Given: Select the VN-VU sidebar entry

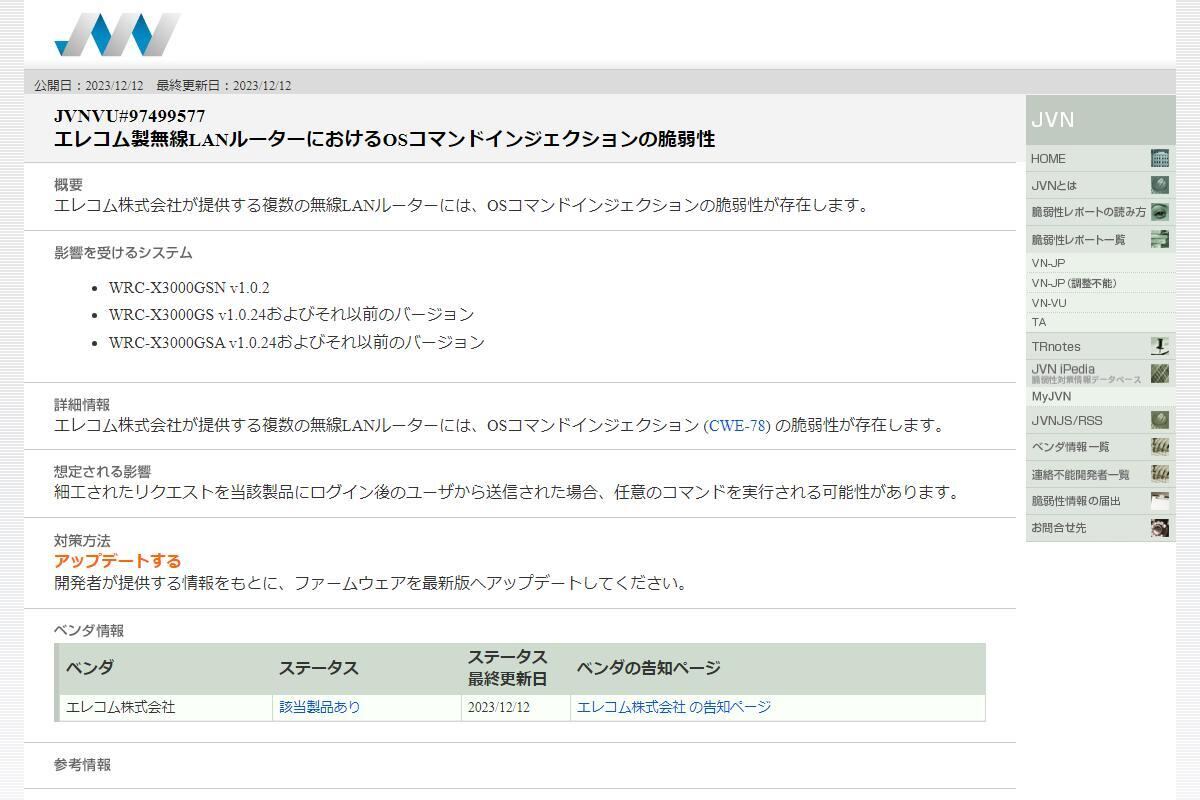Looking at the screenshot, I should tap(1100, 303).
